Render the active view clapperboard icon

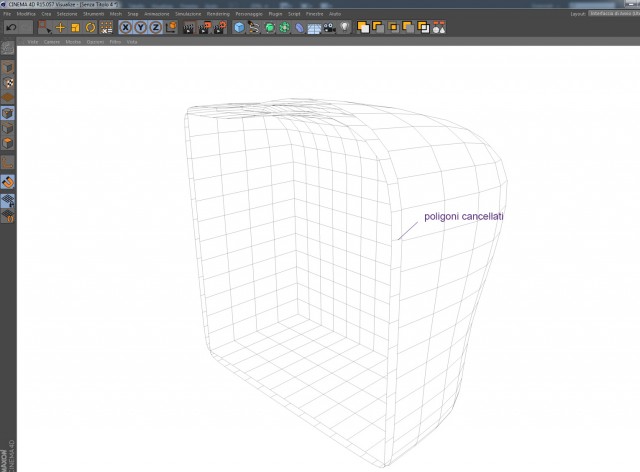pos(189,27)
